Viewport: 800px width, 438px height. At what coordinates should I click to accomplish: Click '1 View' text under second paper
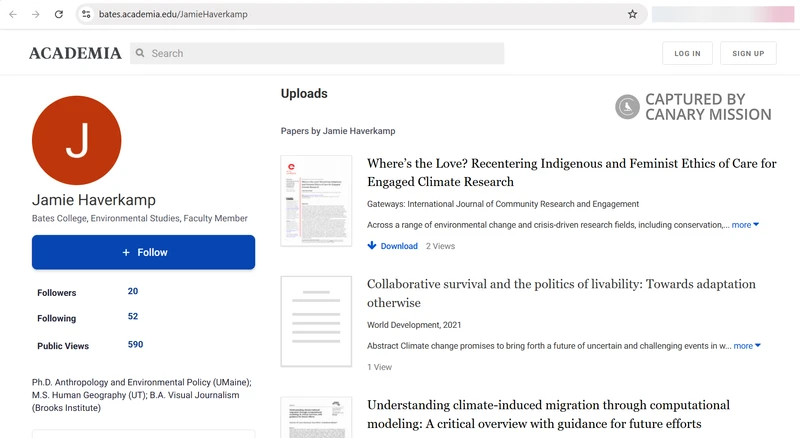pyautogui.click(x=380, y=367)
